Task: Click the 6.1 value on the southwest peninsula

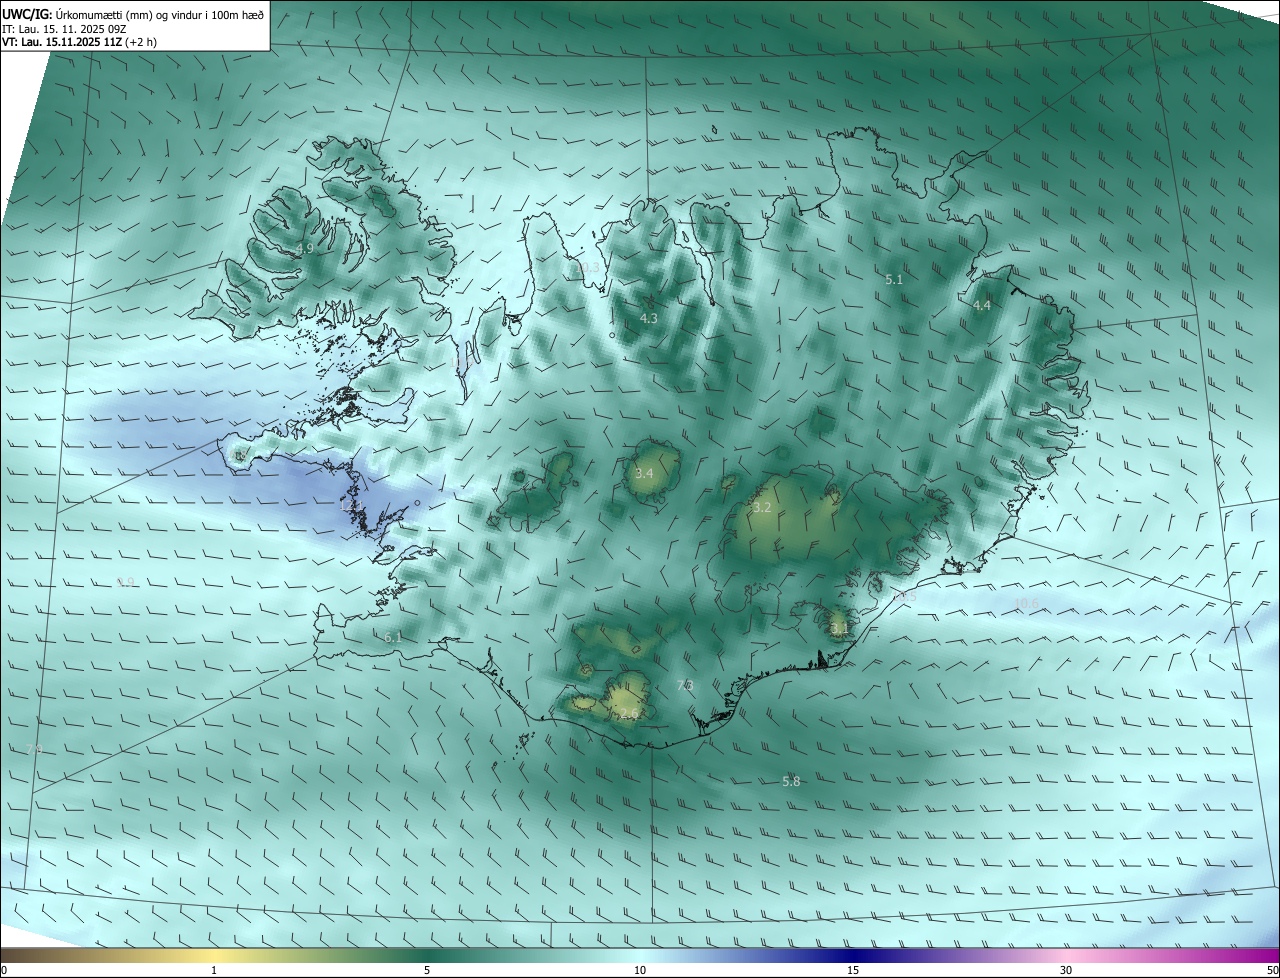Action: click(x=393, y=637)
